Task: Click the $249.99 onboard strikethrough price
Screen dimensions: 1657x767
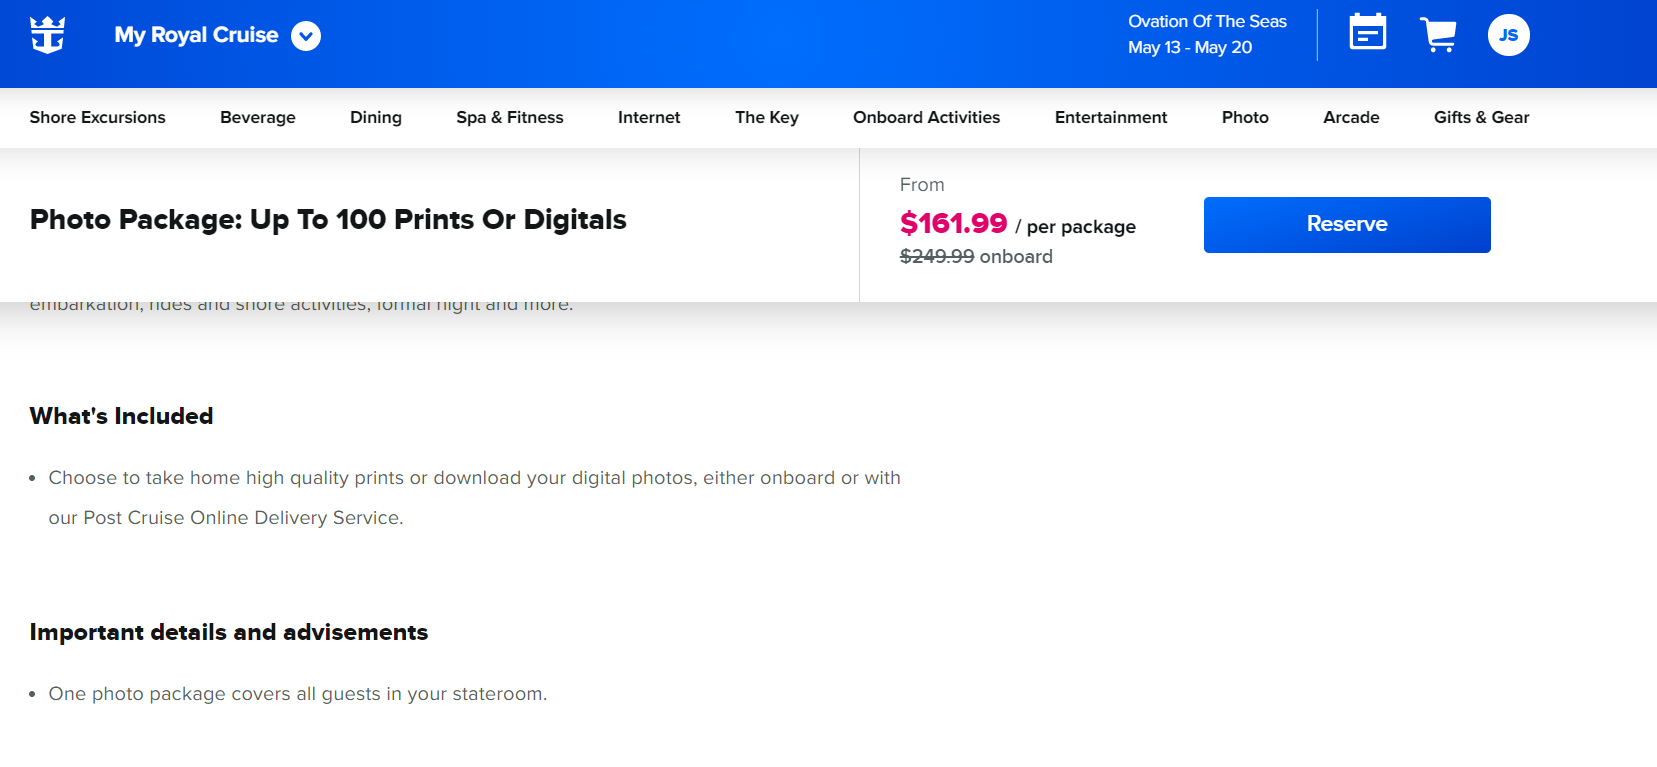Action: pos(976,256)
